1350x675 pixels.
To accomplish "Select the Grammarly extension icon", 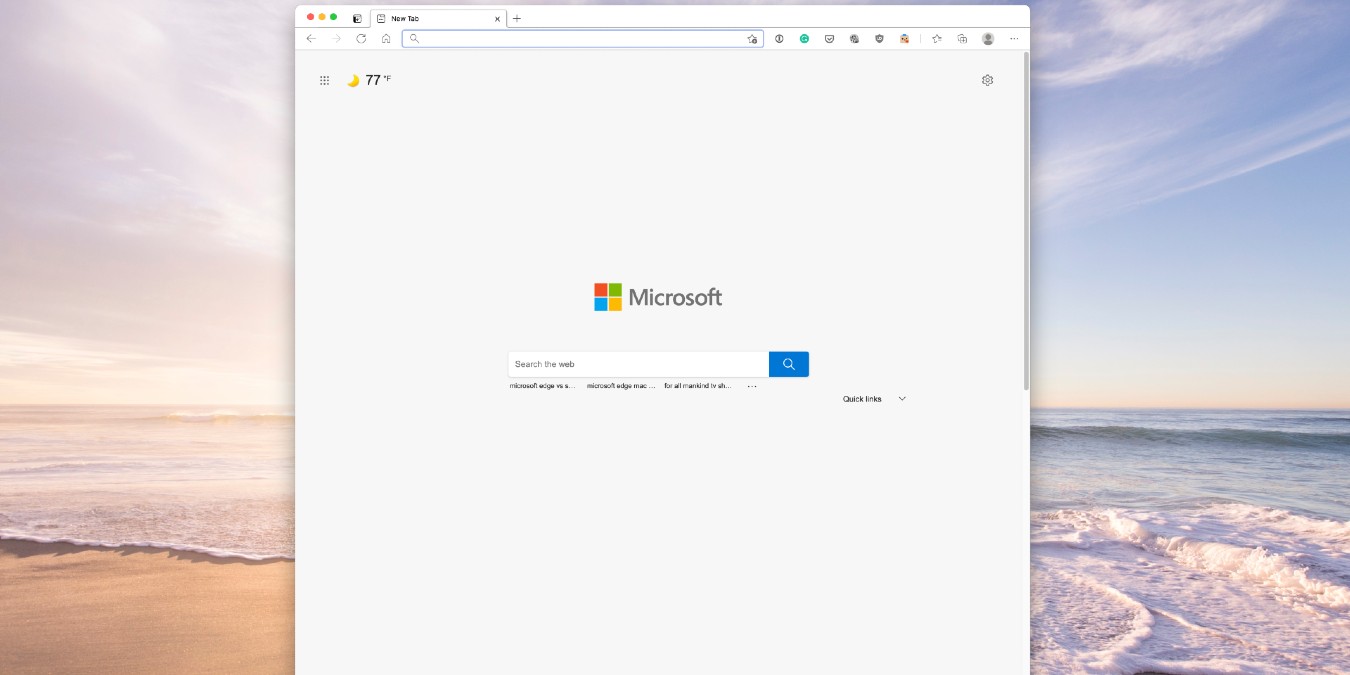I will (805, 38).
